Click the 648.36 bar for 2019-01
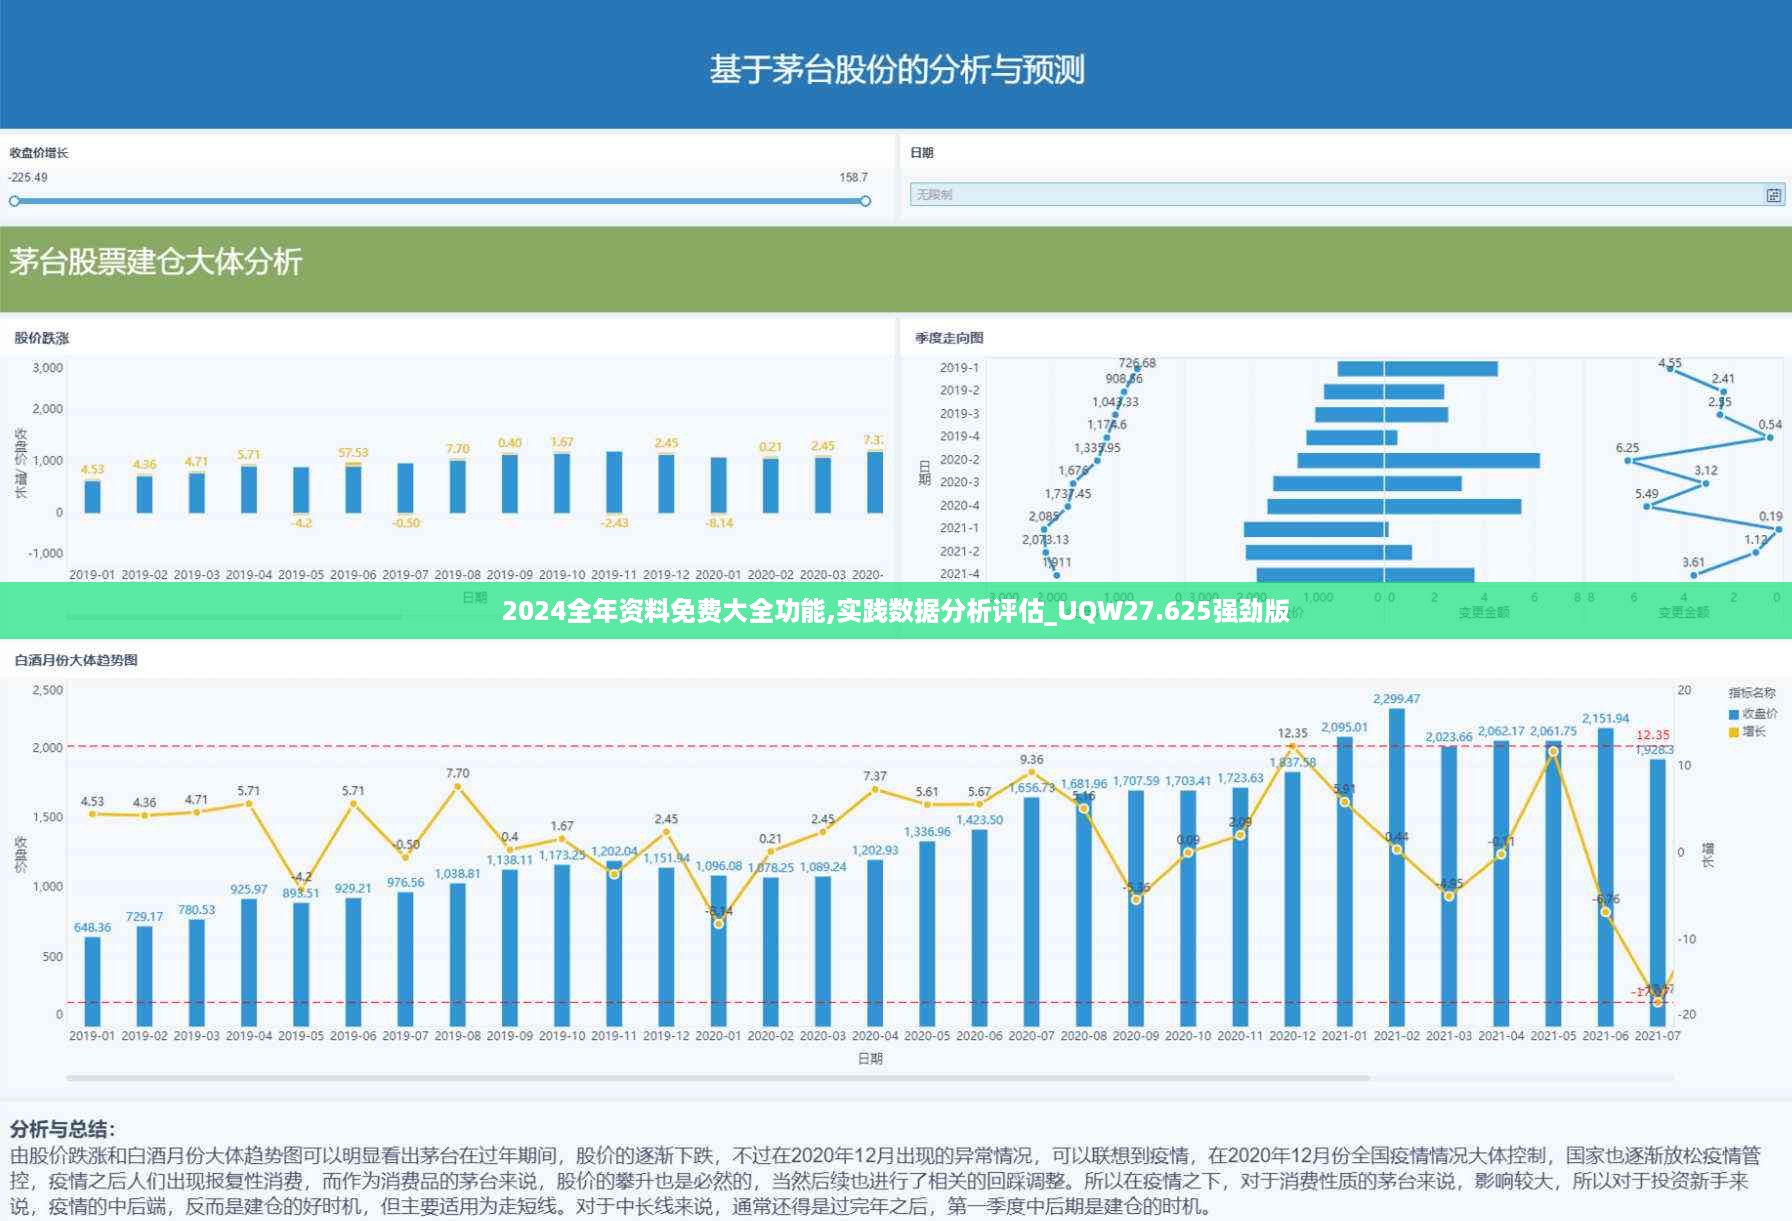This screenshot has width=1792, height=1221. [x=92, y=980]
